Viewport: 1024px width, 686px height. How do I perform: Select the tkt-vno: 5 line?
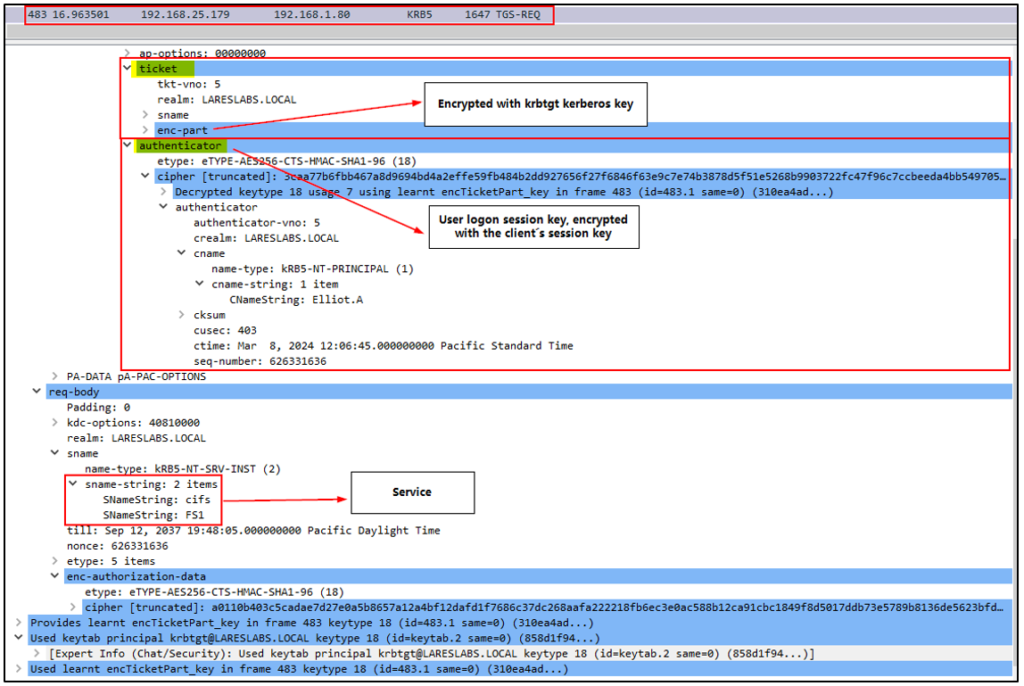tap(189, 84)
